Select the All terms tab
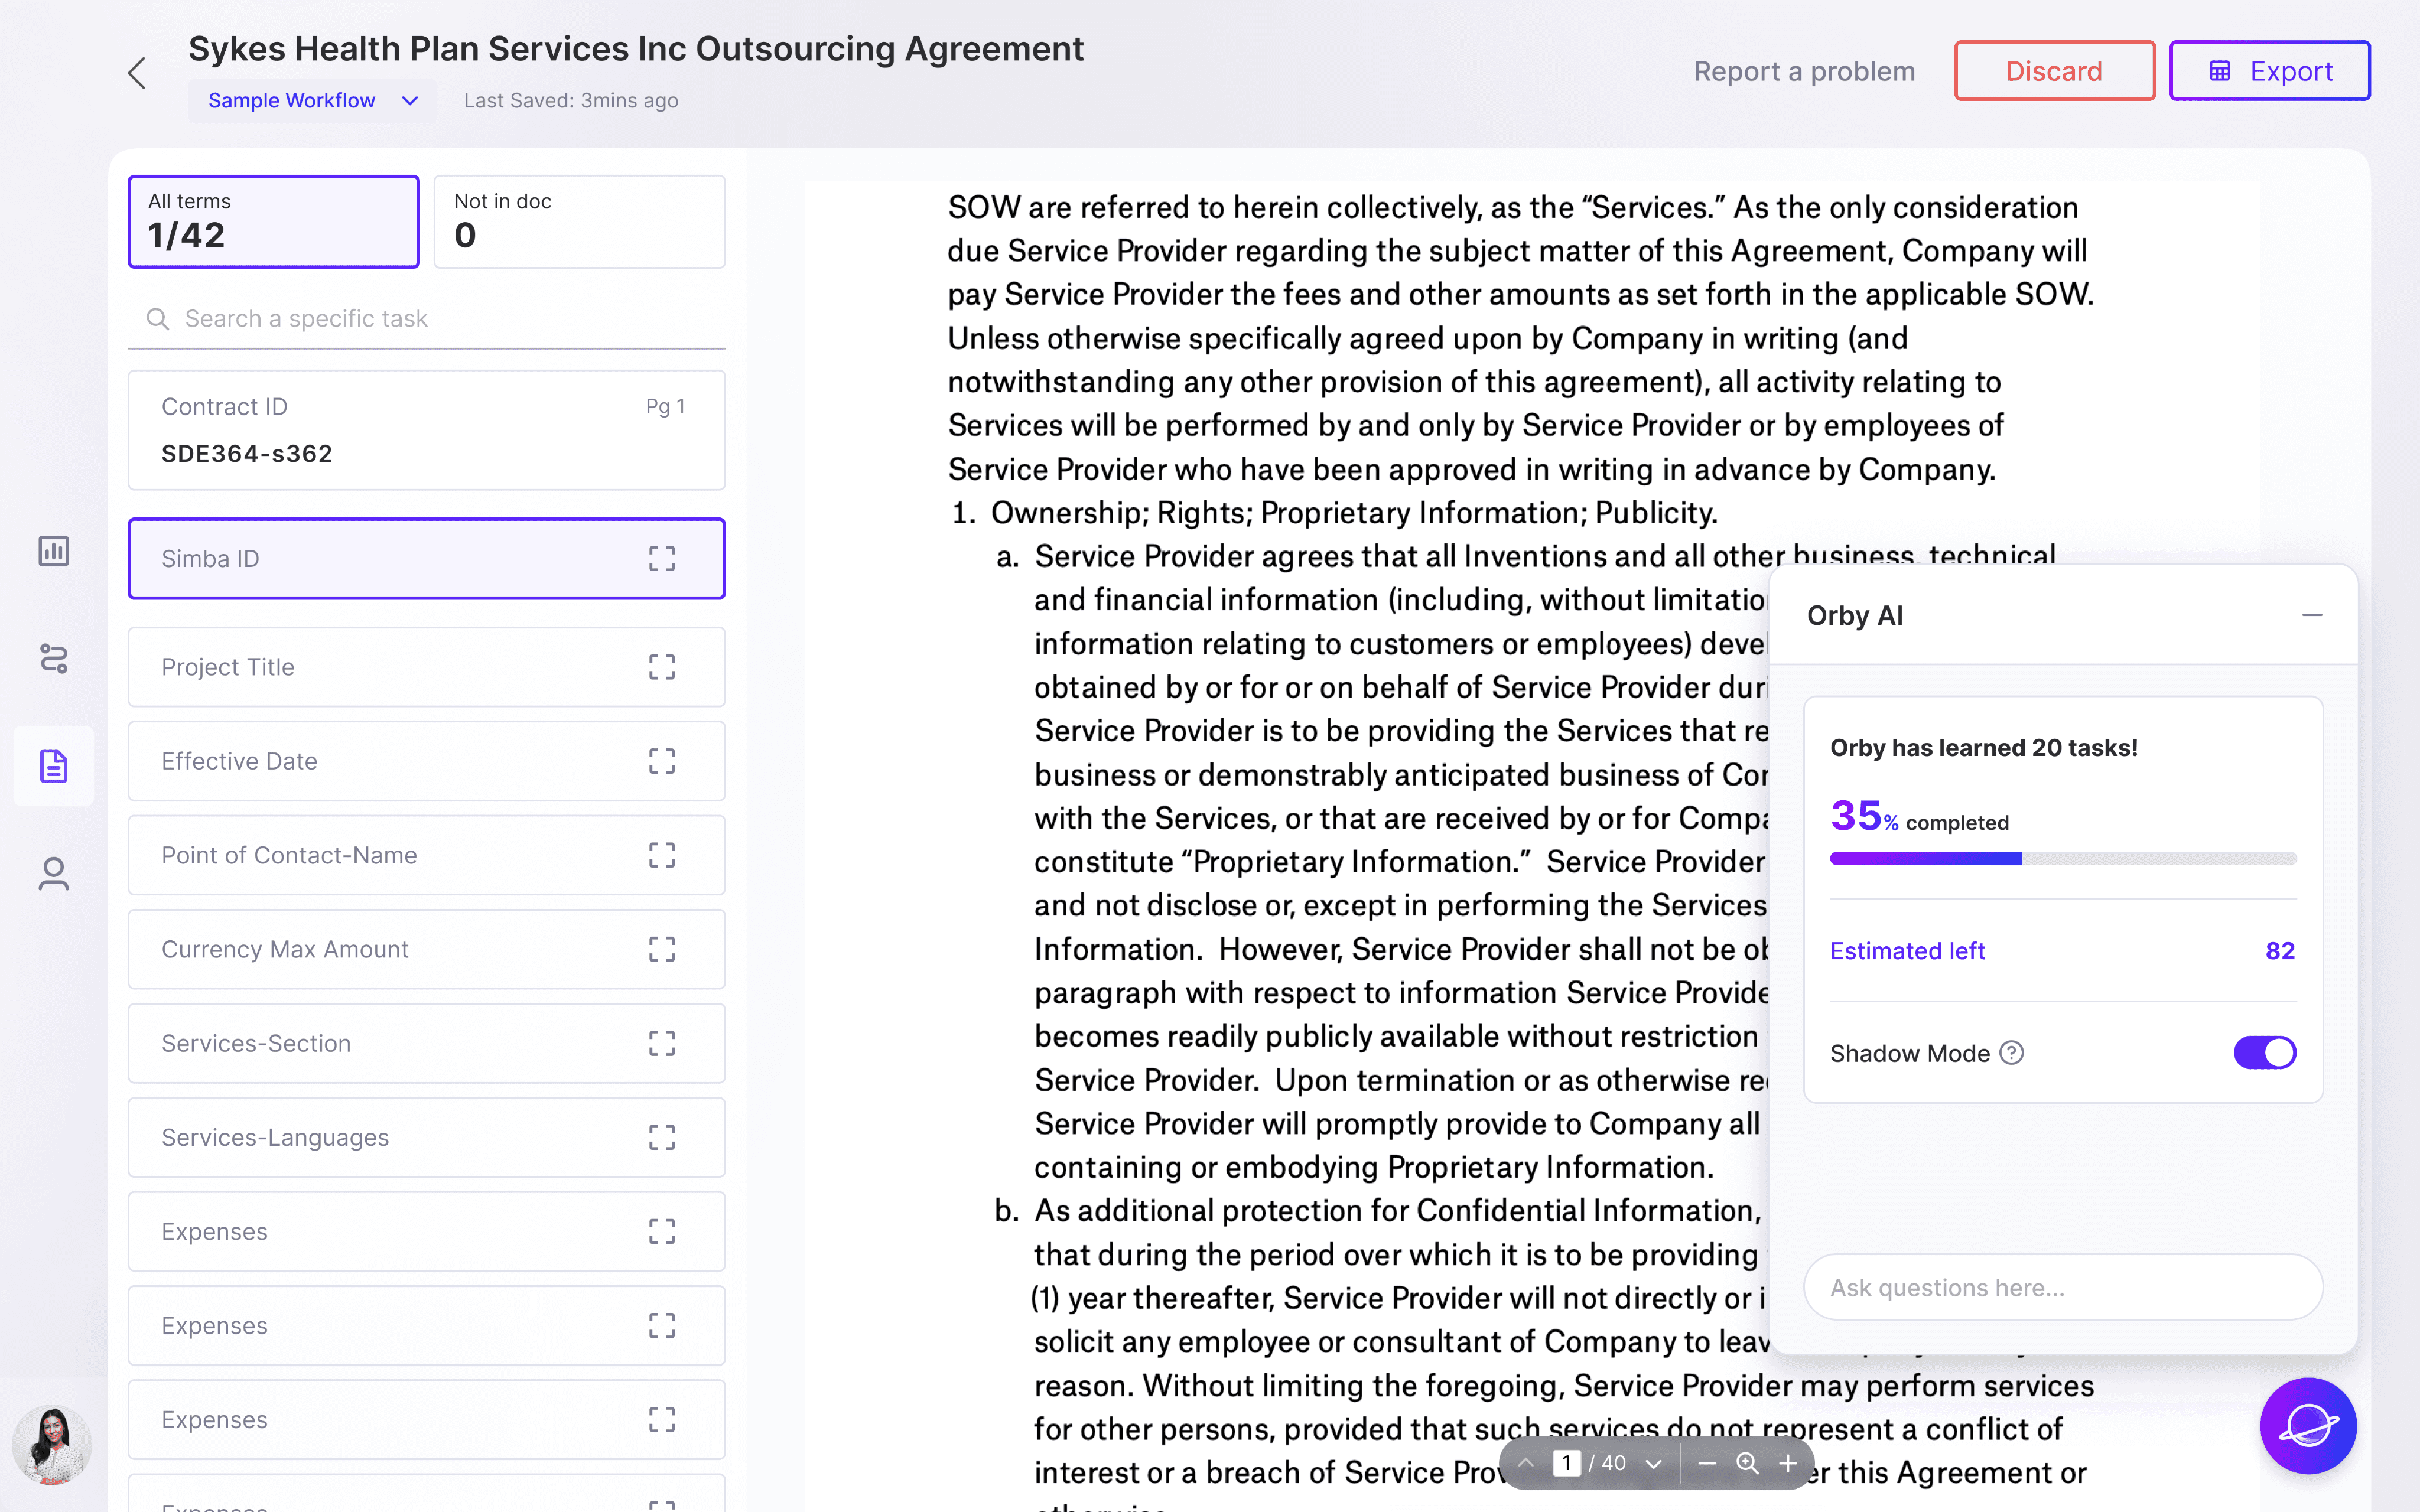Viewport: 2420px width, 1512px height. tap(273, 221)
